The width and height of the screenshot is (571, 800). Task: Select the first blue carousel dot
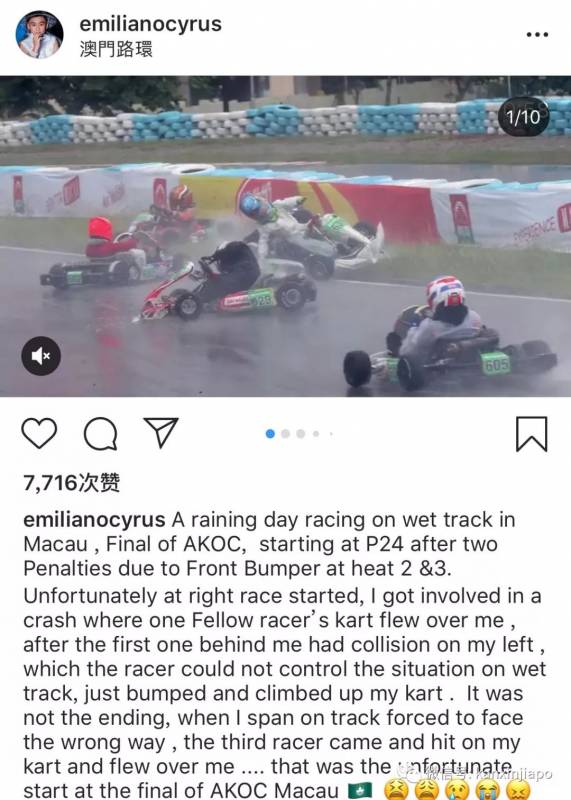270,434
